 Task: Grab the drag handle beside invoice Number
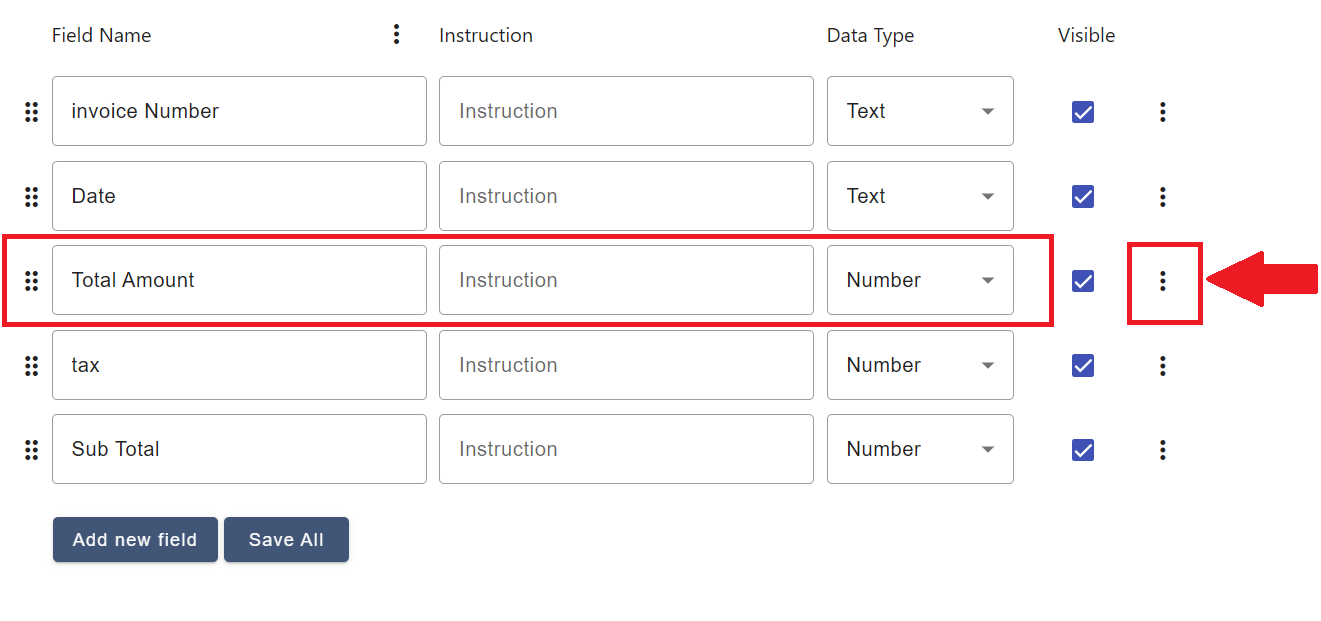click(31, 111)
